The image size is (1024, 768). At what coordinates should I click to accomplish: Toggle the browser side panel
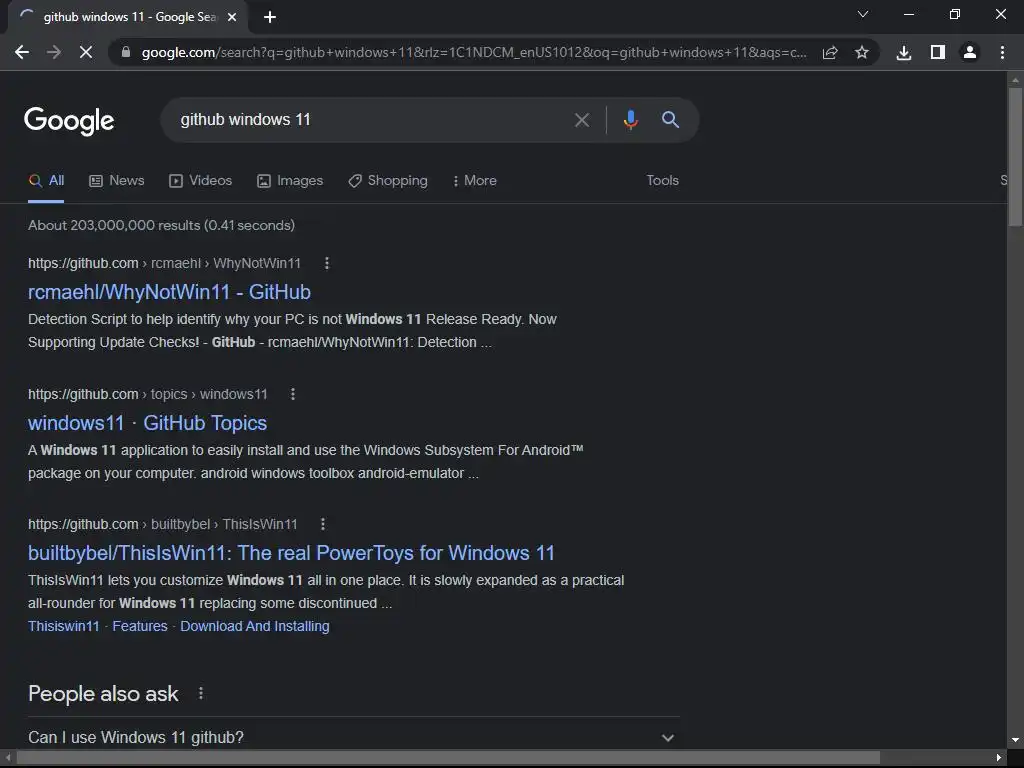tap(938, 52)
